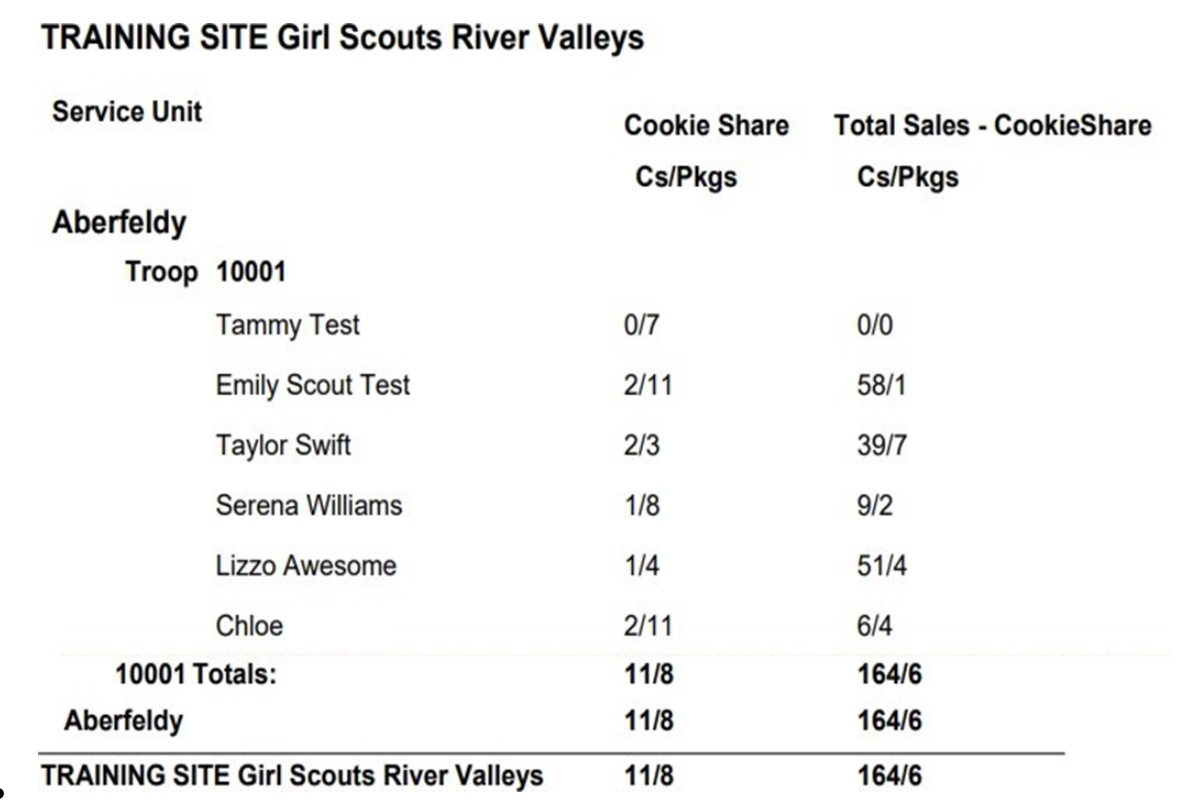
Task: Select Emily Scout Test's 58/1 total sales
Action: [881, 385]
